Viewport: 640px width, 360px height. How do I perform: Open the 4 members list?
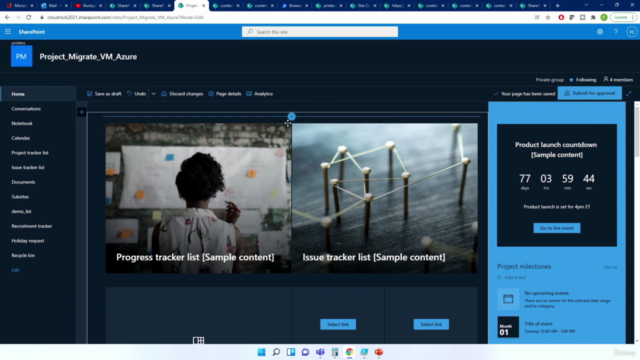click(x=618, y=80)
